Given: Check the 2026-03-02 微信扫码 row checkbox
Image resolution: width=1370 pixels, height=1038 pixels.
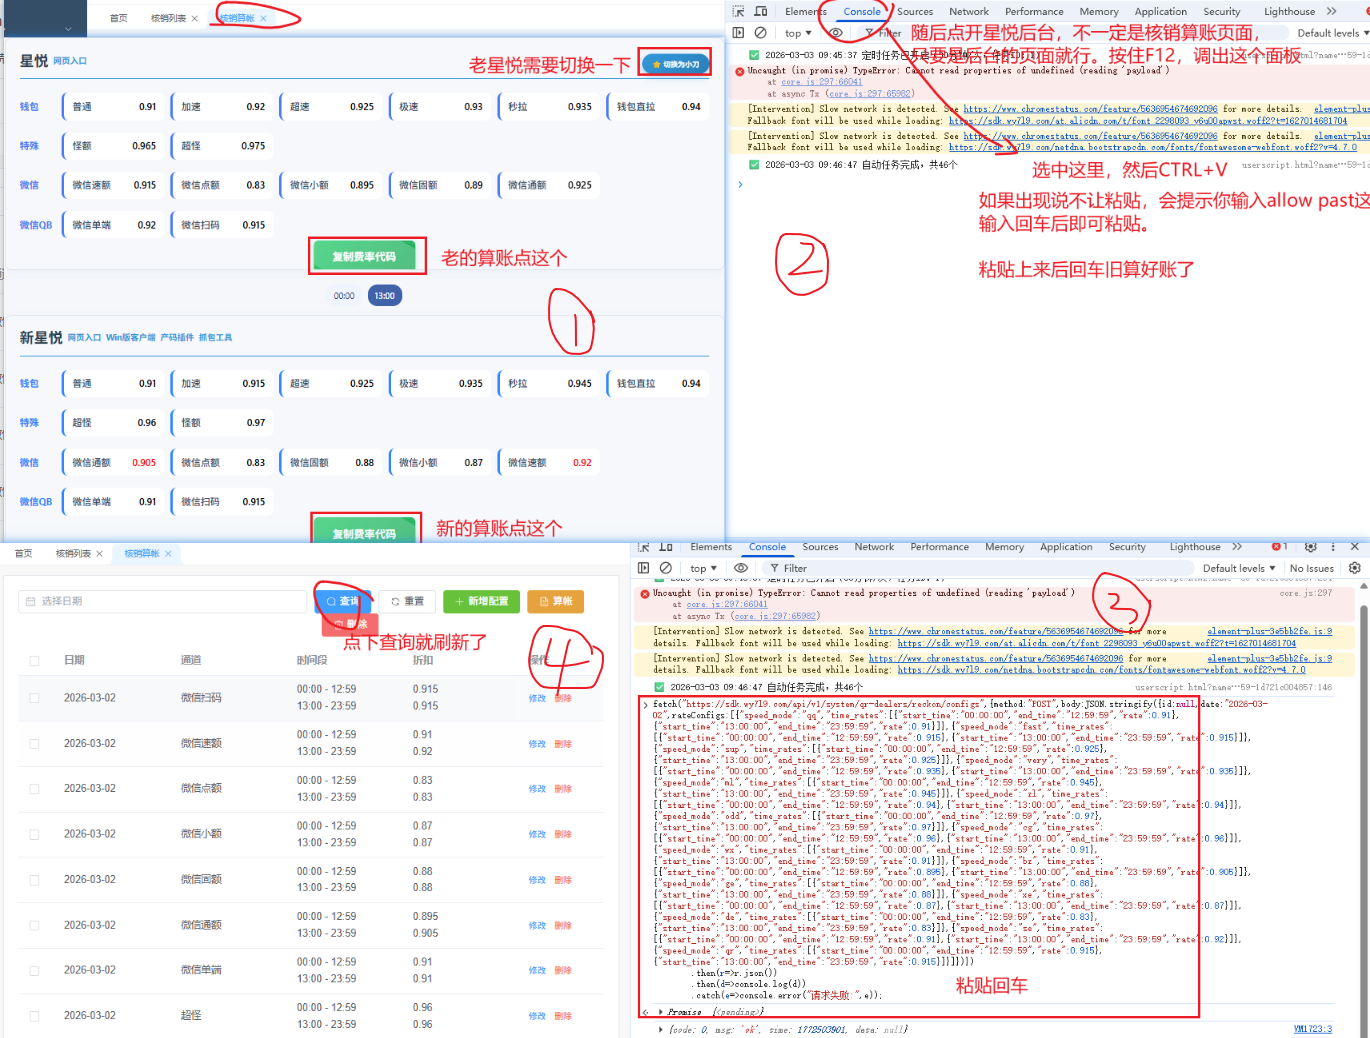Looking at the screenshot, I should point(35,698).
